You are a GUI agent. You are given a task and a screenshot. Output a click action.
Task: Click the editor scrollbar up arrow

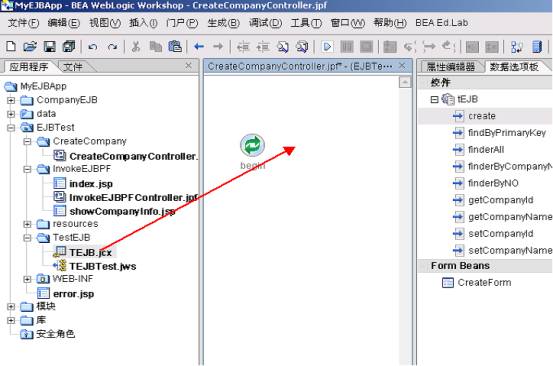pyautogui.click(x=405, y=82)
